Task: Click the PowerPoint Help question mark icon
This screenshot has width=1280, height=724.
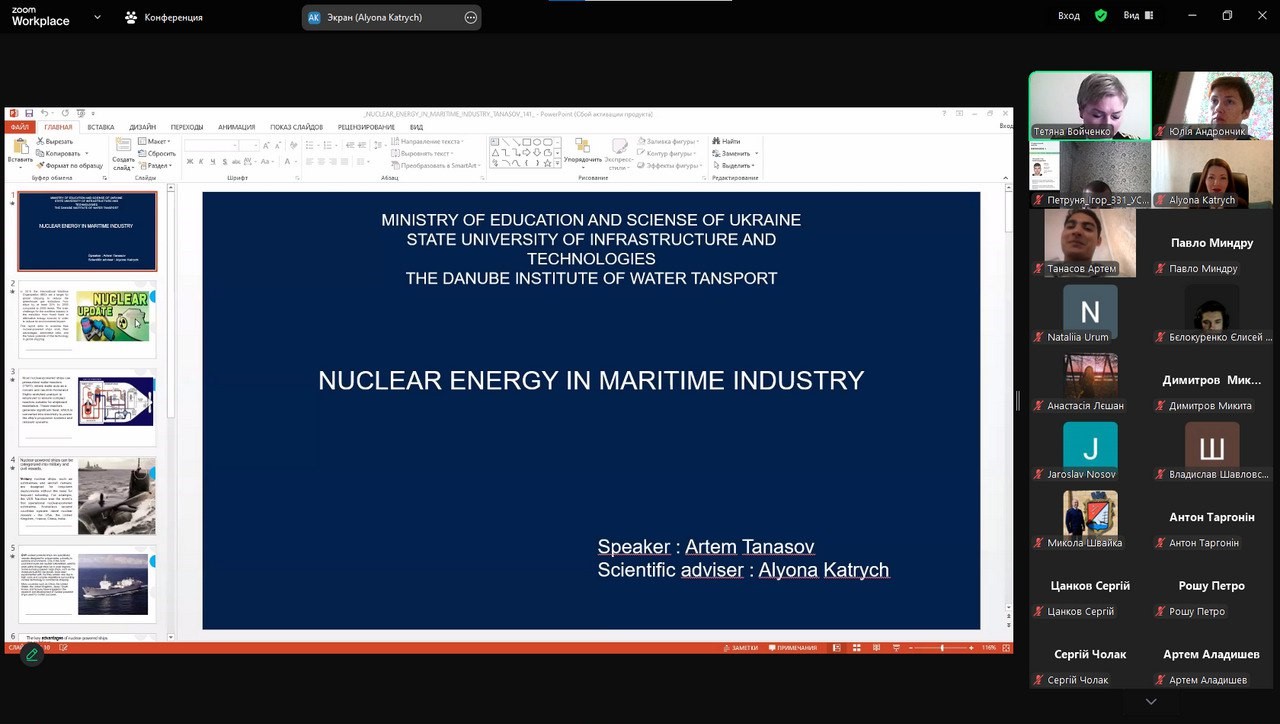Action: point(944,113)
